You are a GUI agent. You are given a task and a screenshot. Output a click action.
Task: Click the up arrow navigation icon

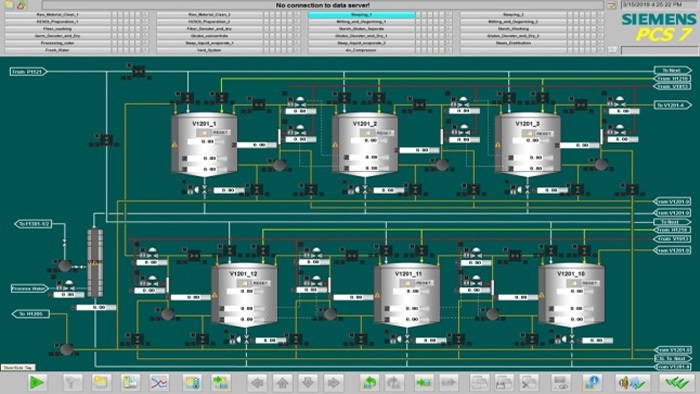coord(282,382)
